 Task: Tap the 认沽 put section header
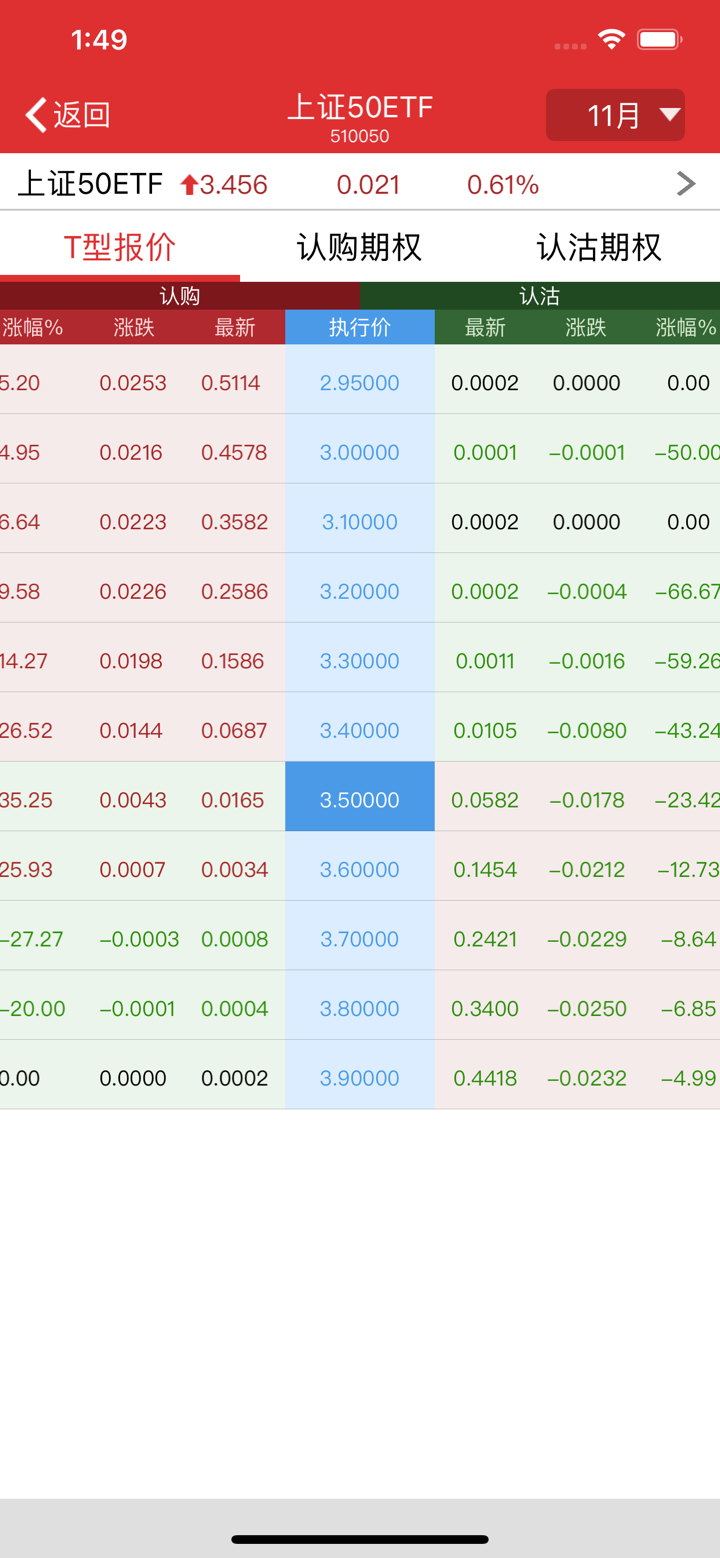tap(540, 296)
